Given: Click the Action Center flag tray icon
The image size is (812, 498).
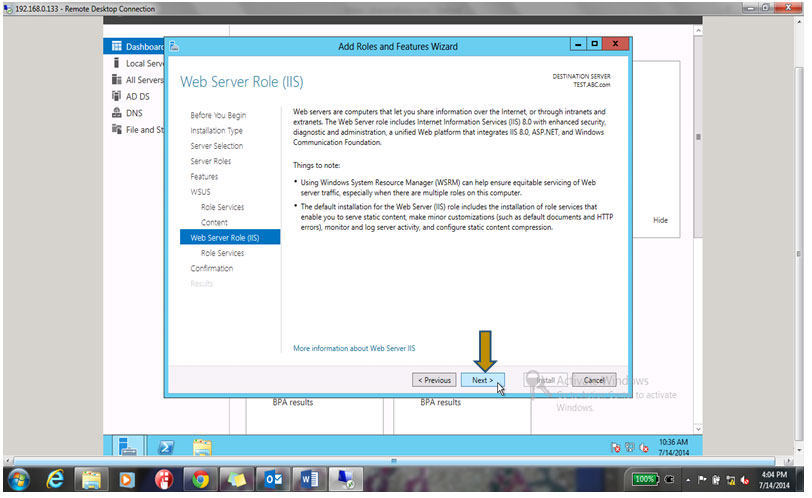Looking at the screenshot, I should (702, 480).
